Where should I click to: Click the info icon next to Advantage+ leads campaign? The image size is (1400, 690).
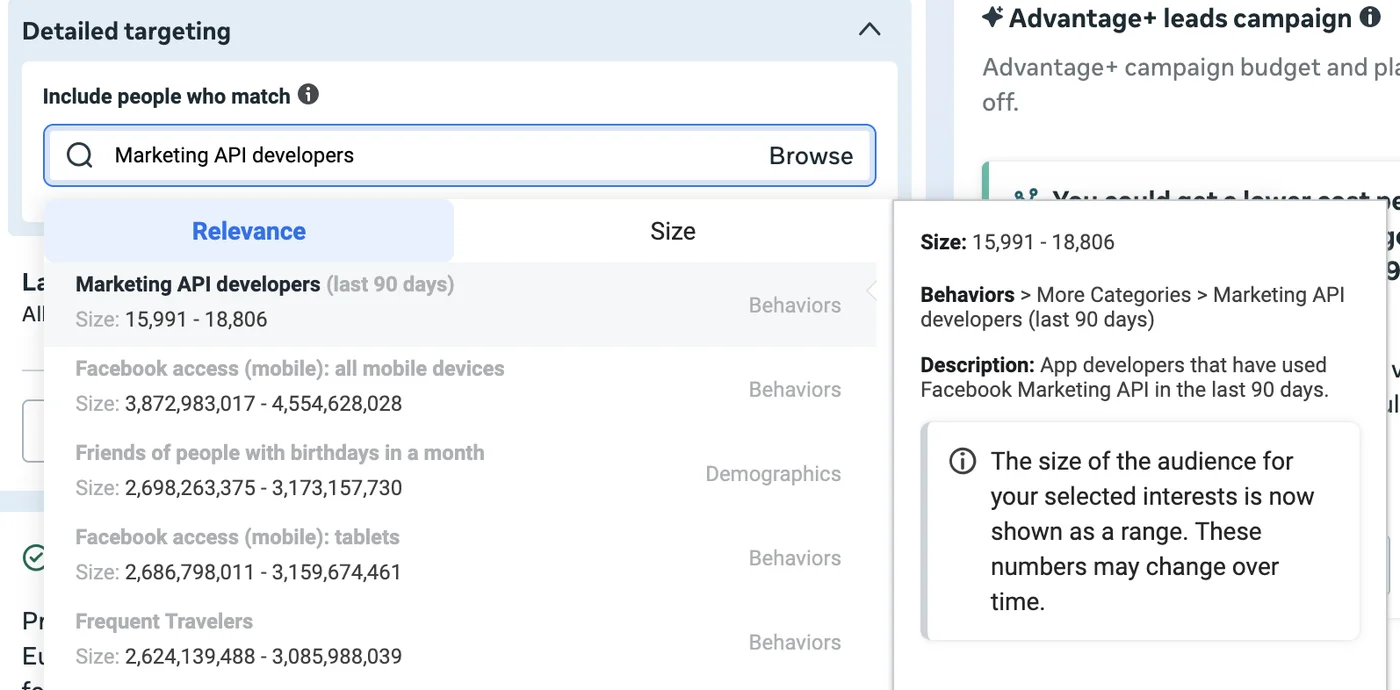[1370, 18]
